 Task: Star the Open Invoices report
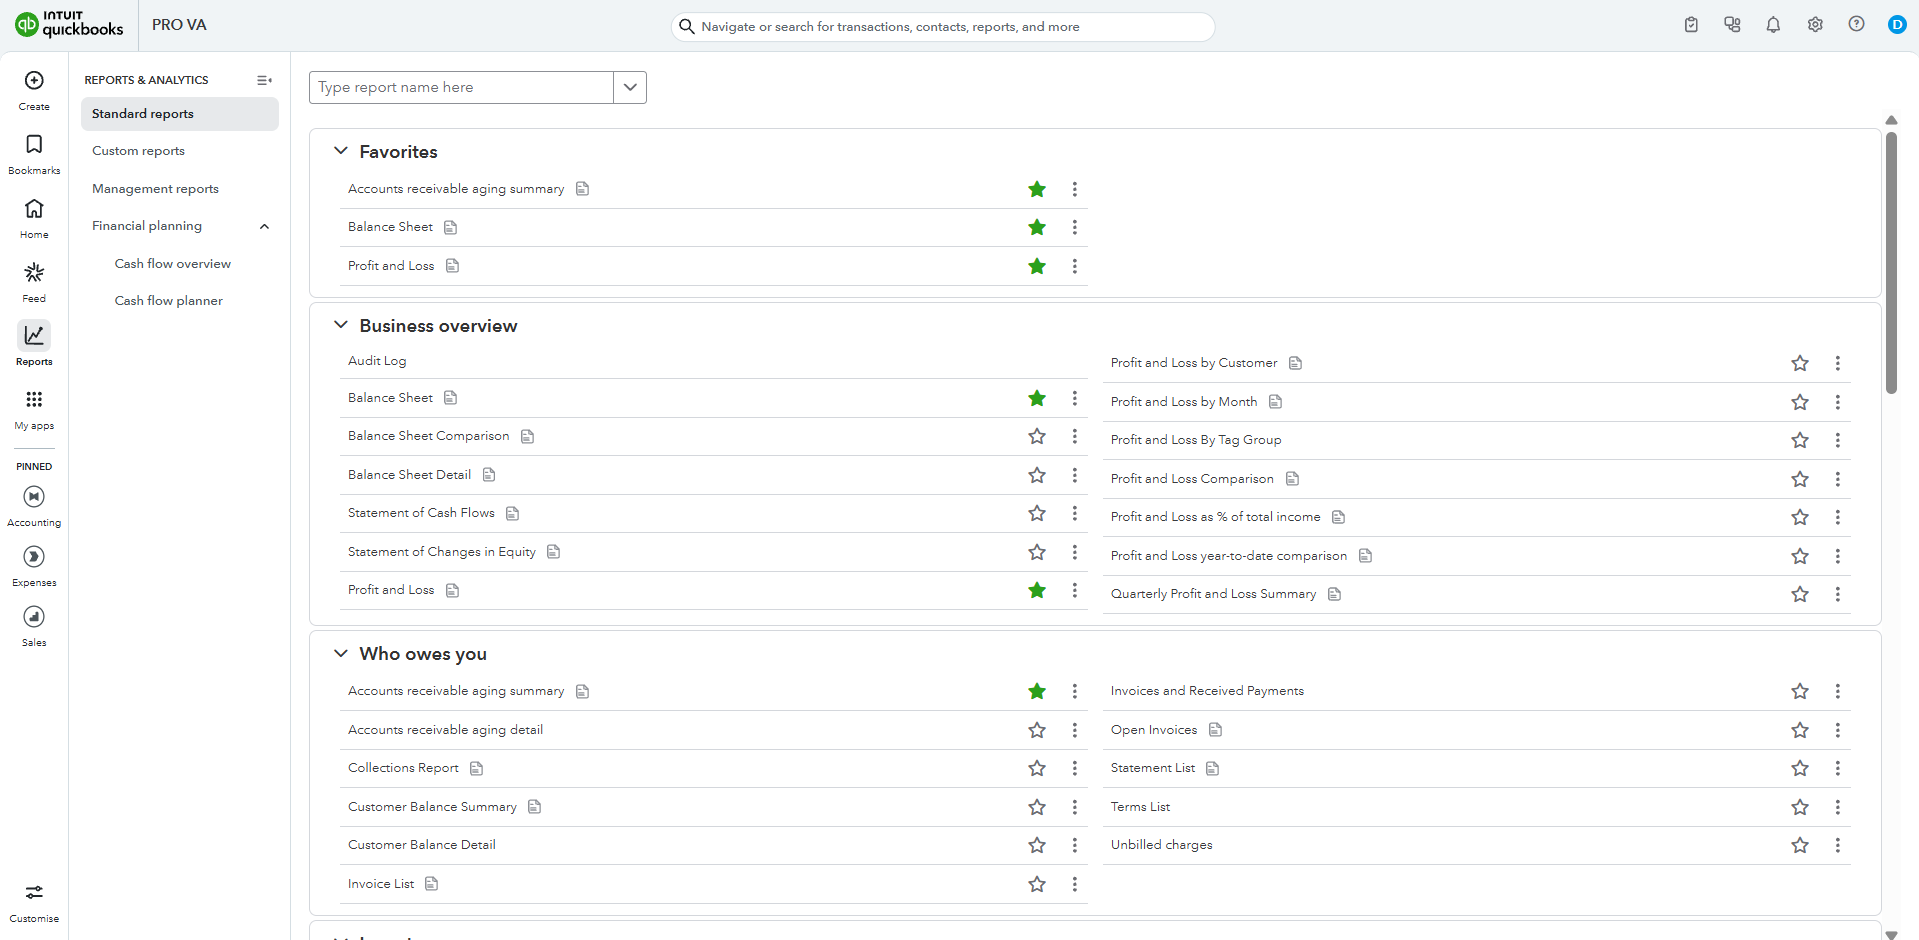pos(1800,731)
